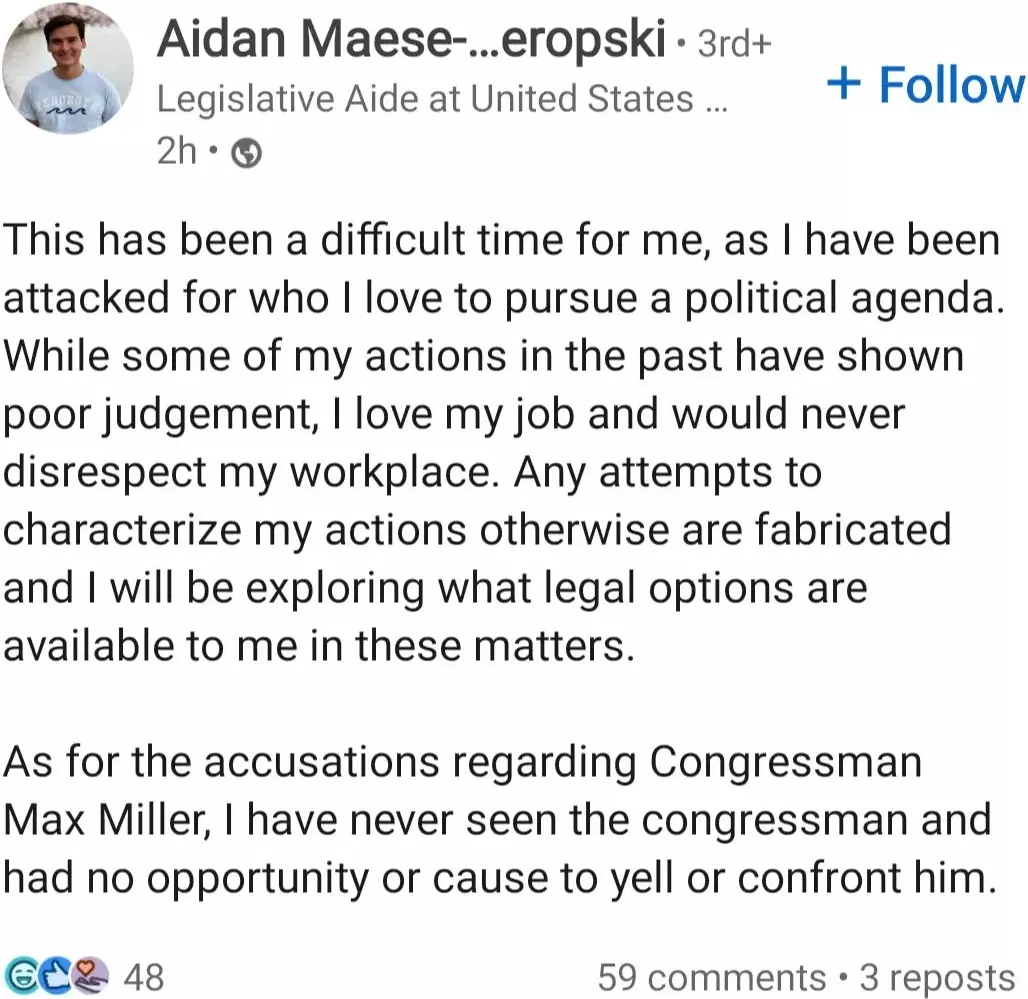View the 59 comments

(x=711, y=976)
